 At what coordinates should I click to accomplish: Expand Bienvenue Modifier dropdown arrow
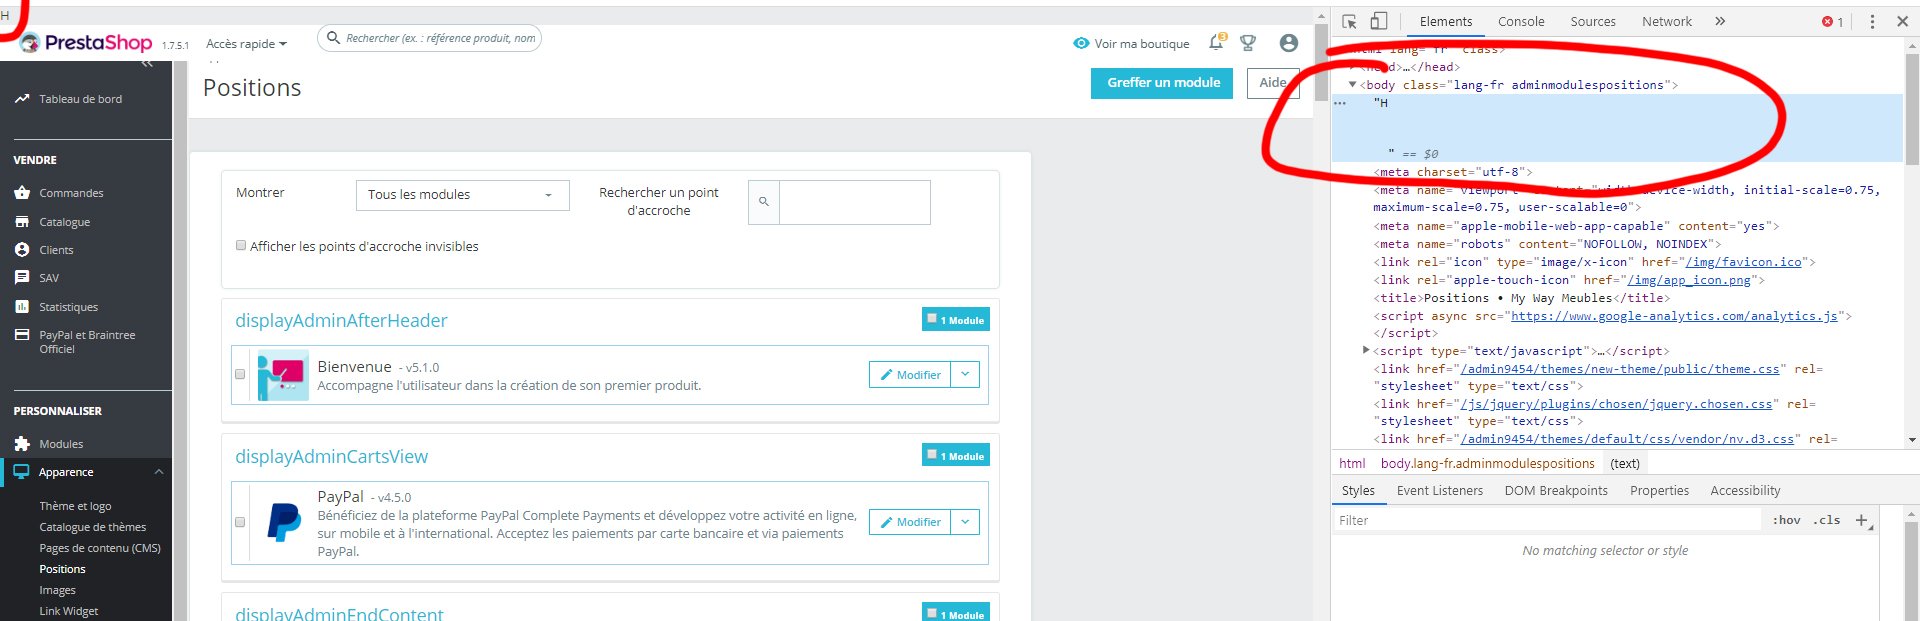click(965, 375)
